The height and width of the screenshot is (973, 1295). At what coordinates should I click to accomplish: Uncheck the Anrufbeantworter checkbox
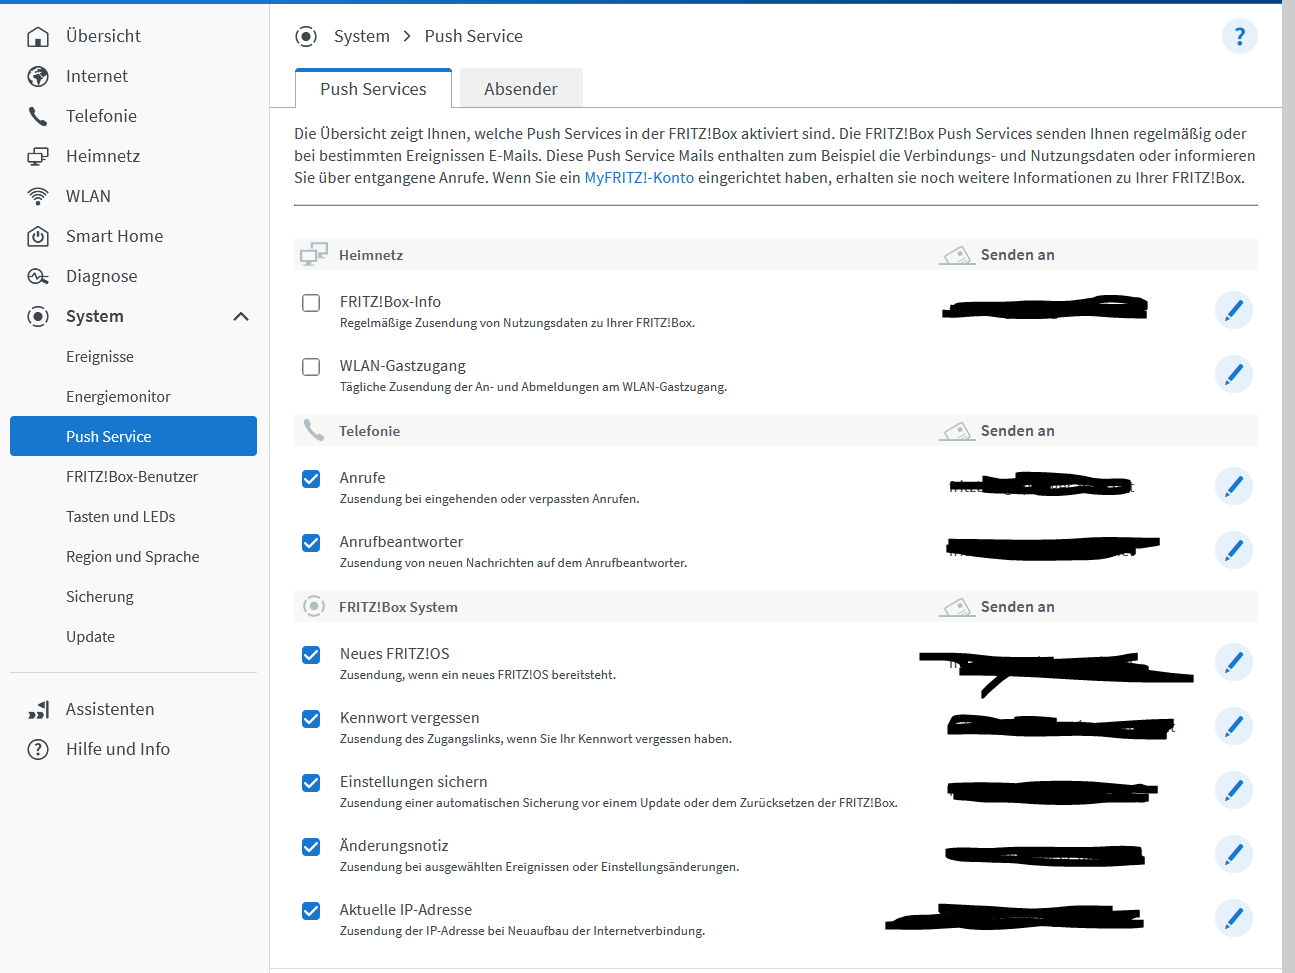pyautogui.click(x=311, y=543)
